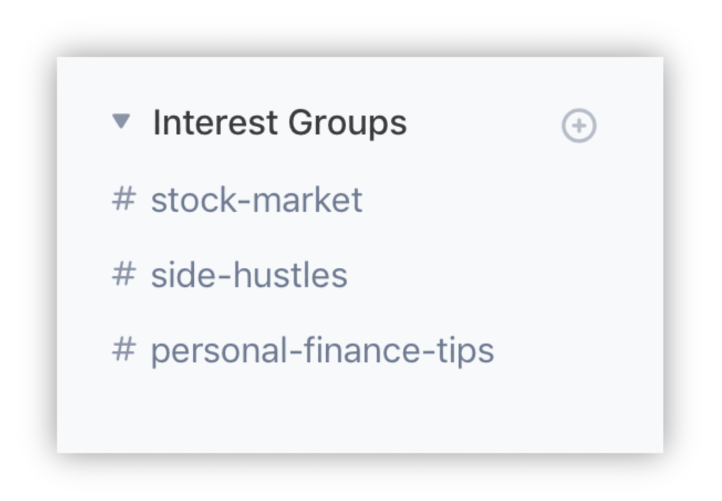Image resolution: width=722 pixels, height=501 pixels.
Task: Add a new channel to Interest Groups
Action: 579,125
